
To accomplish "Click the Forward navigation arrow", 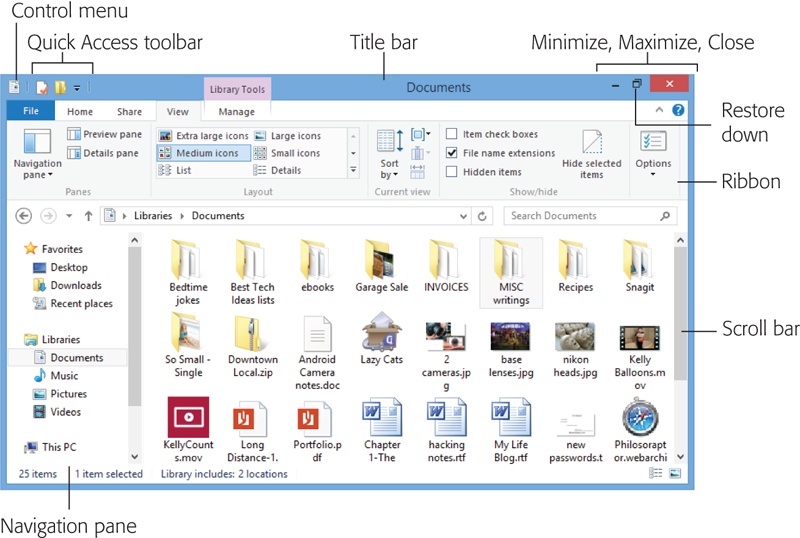I will click(48, 216).
